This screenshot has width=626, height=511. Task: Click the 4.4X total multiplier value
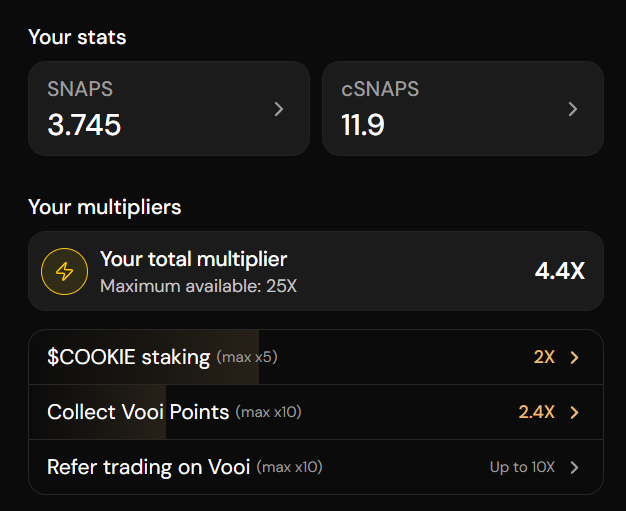560,271
